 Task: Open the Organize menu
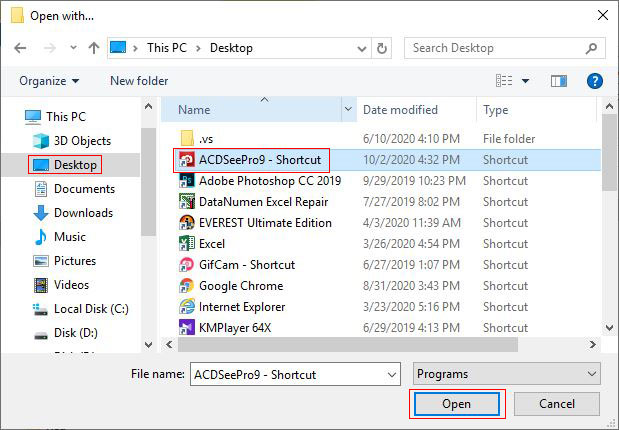coord(49,81)
